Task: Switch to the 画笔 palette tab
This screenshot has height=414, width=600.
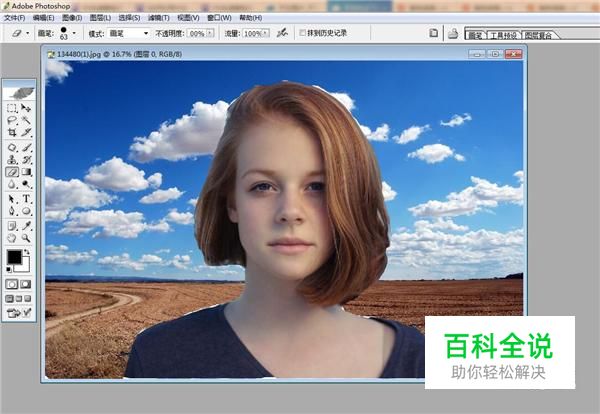Action: (x=476, y=36)
